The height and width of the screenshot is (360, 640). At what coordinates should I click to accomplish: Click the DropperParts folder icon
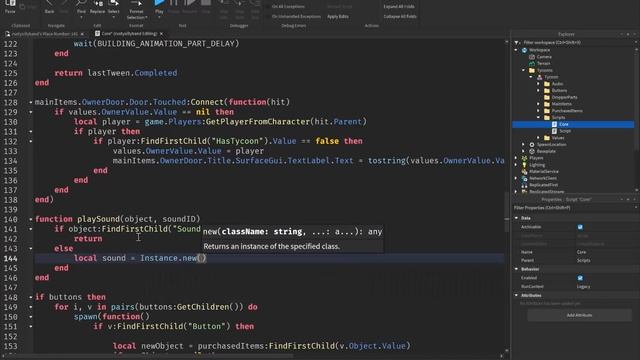[547, 97]
